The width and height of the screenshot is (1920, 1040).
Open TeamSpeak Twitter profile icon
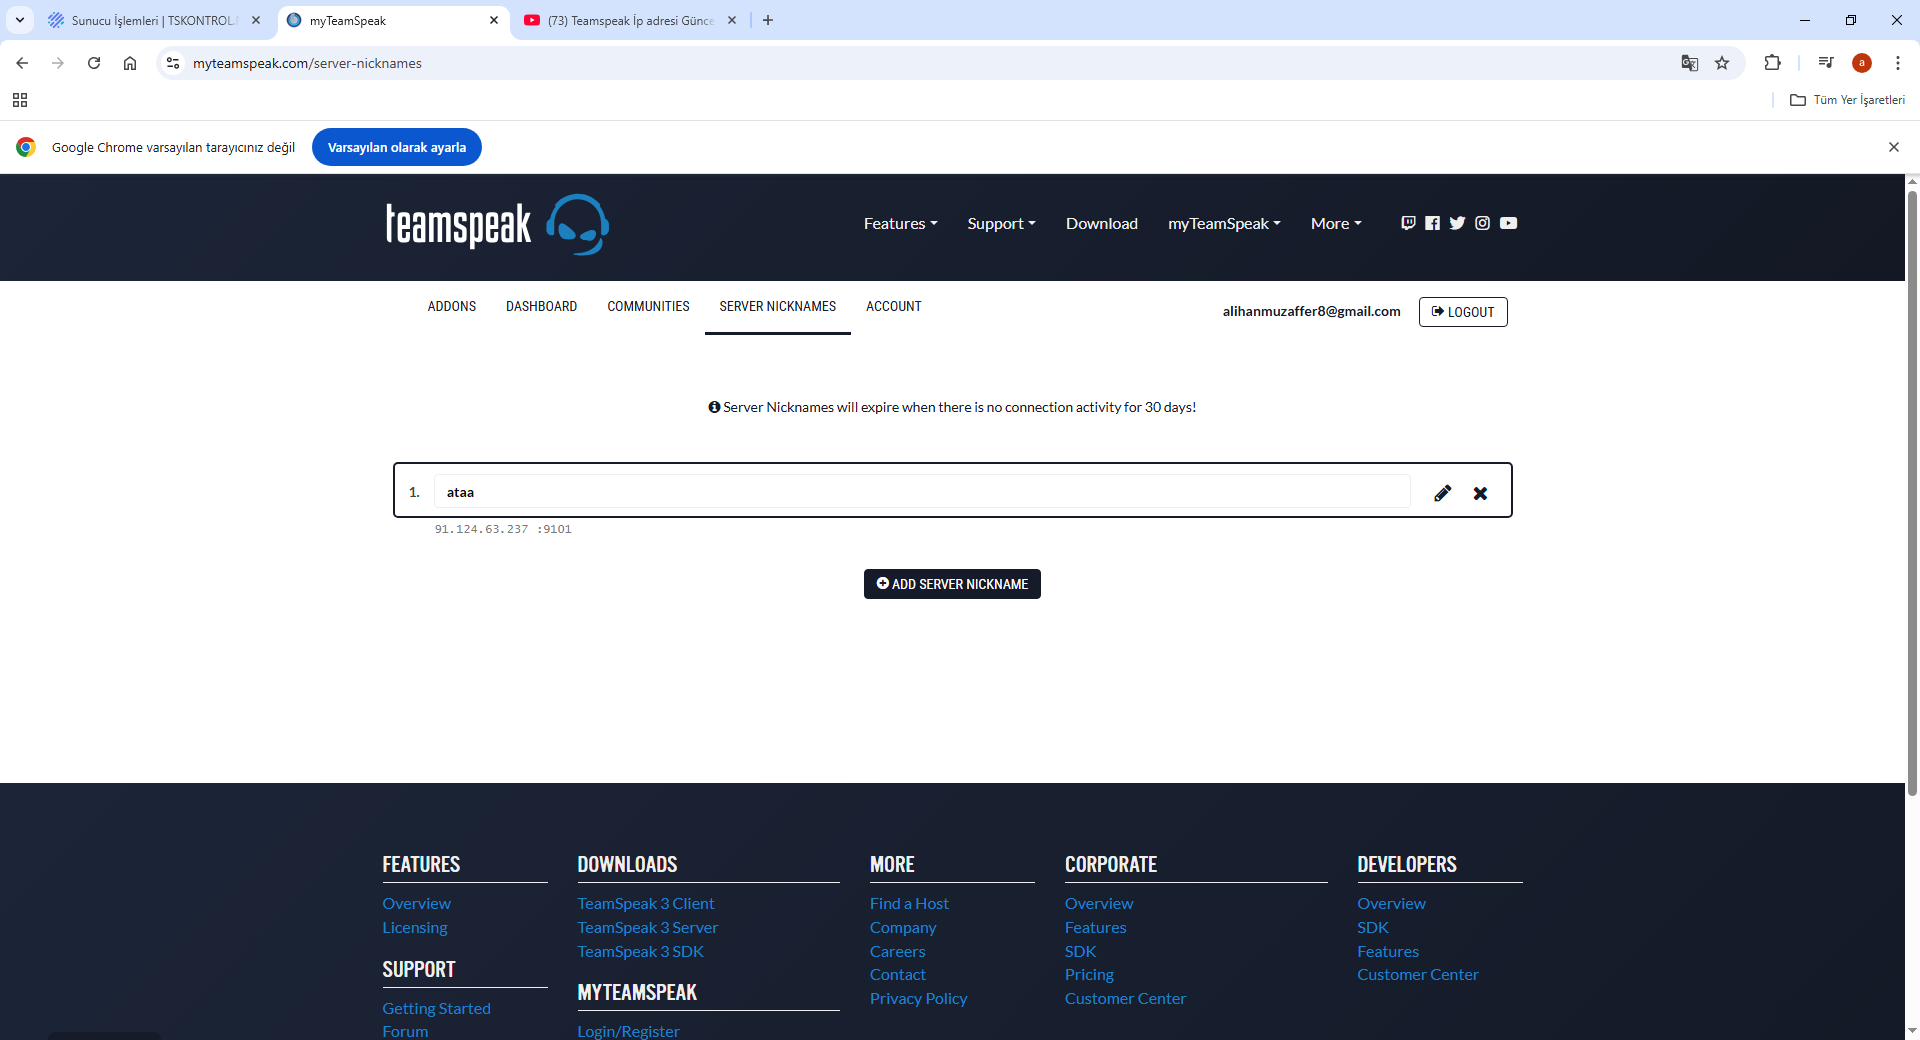click(1457, 223)
